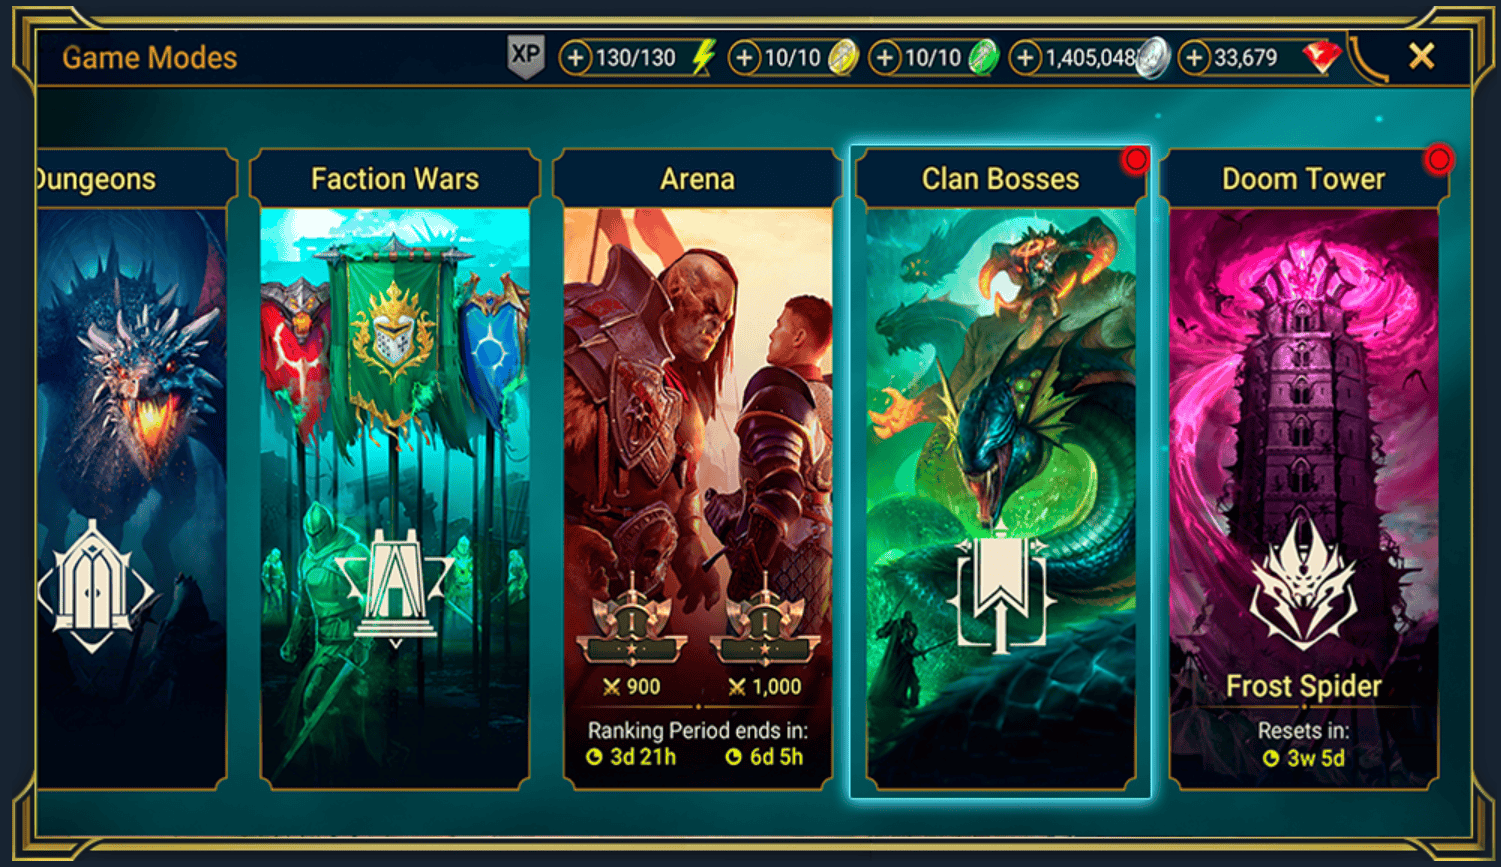Add gems with plus next to 33,679
The height and width of the screenshot is (867, 1501).
coord(1194,58)
